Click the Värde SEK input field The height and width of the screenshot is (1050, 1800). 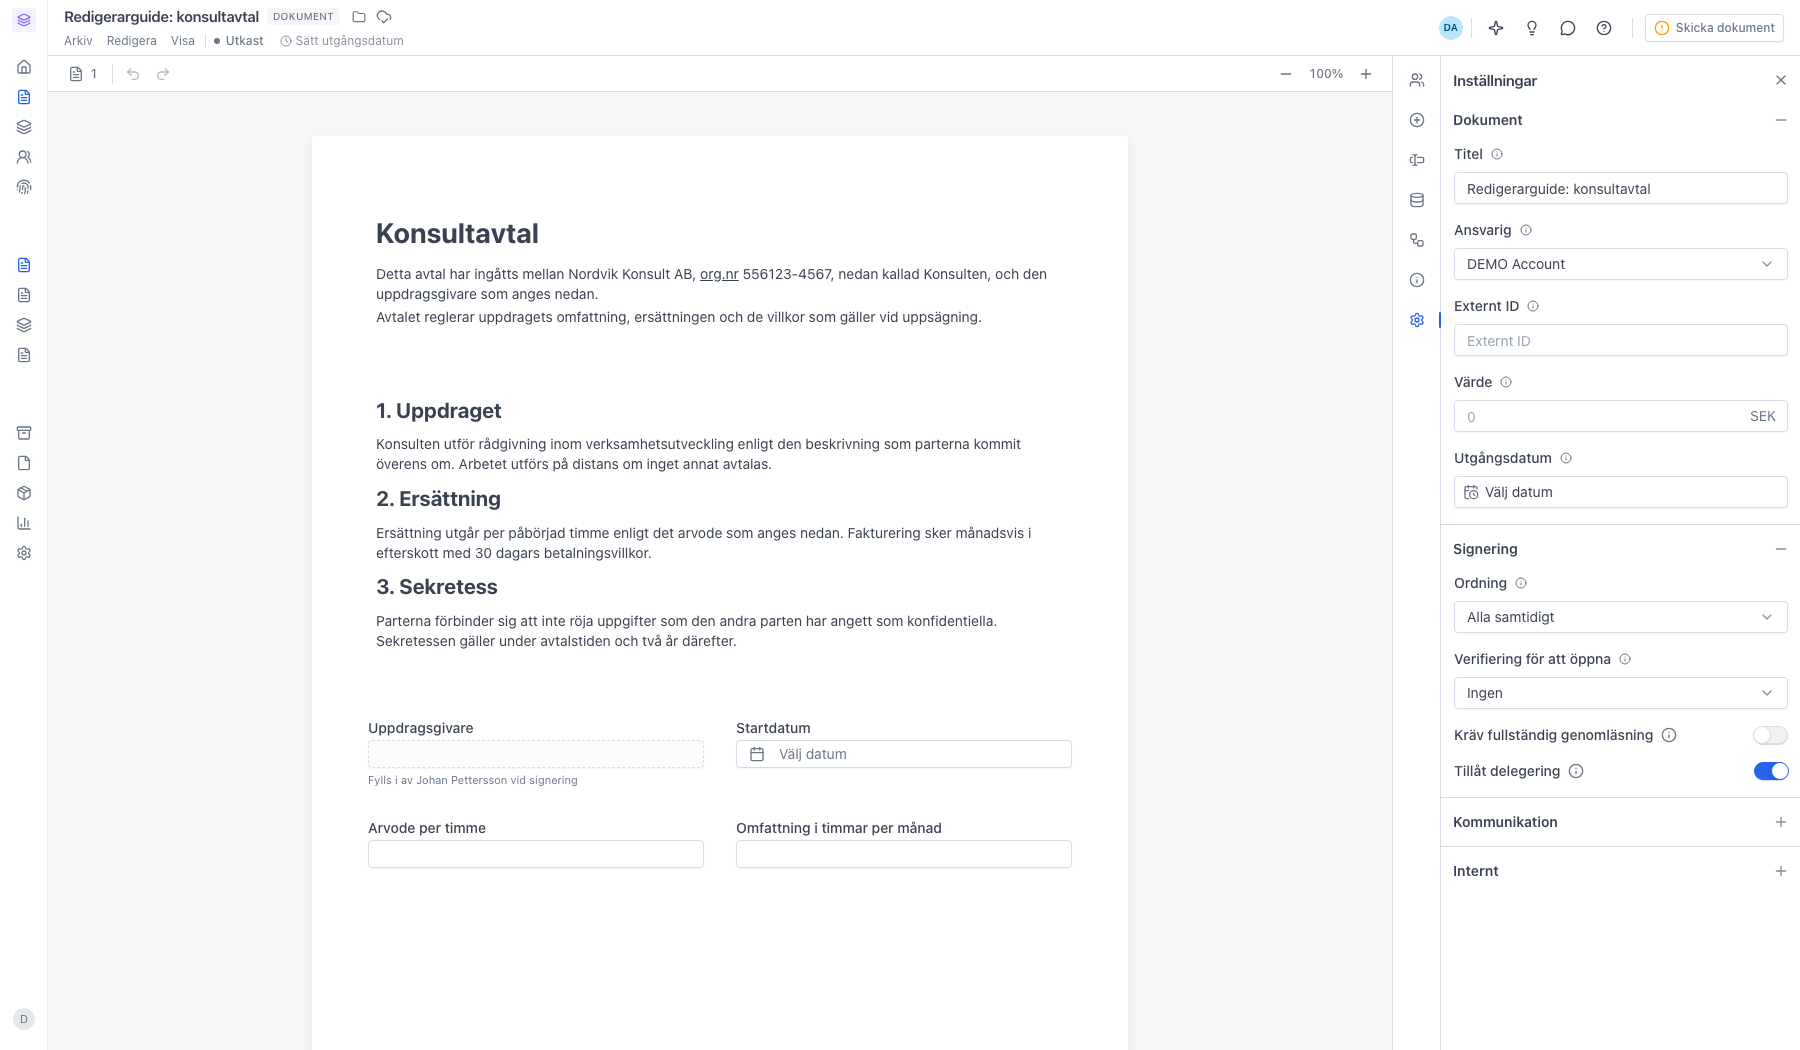pyautogui.click(x=1620, y=416)
